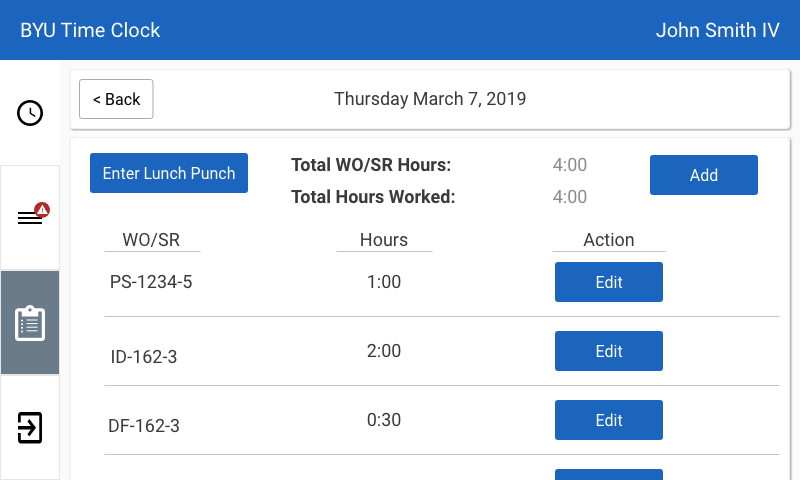Select the PS-1234-5 work order label

(x=151, y=282)
